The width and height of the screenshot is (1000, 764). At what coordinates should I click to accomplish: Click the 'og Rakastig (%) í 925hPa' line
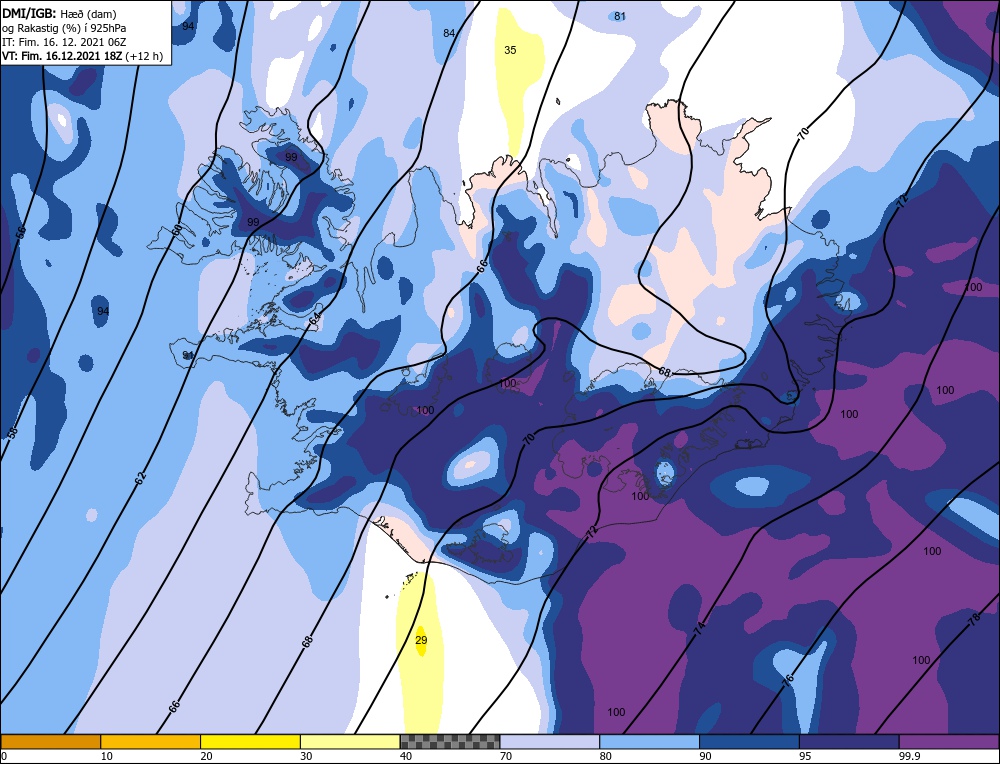point(64,28)
